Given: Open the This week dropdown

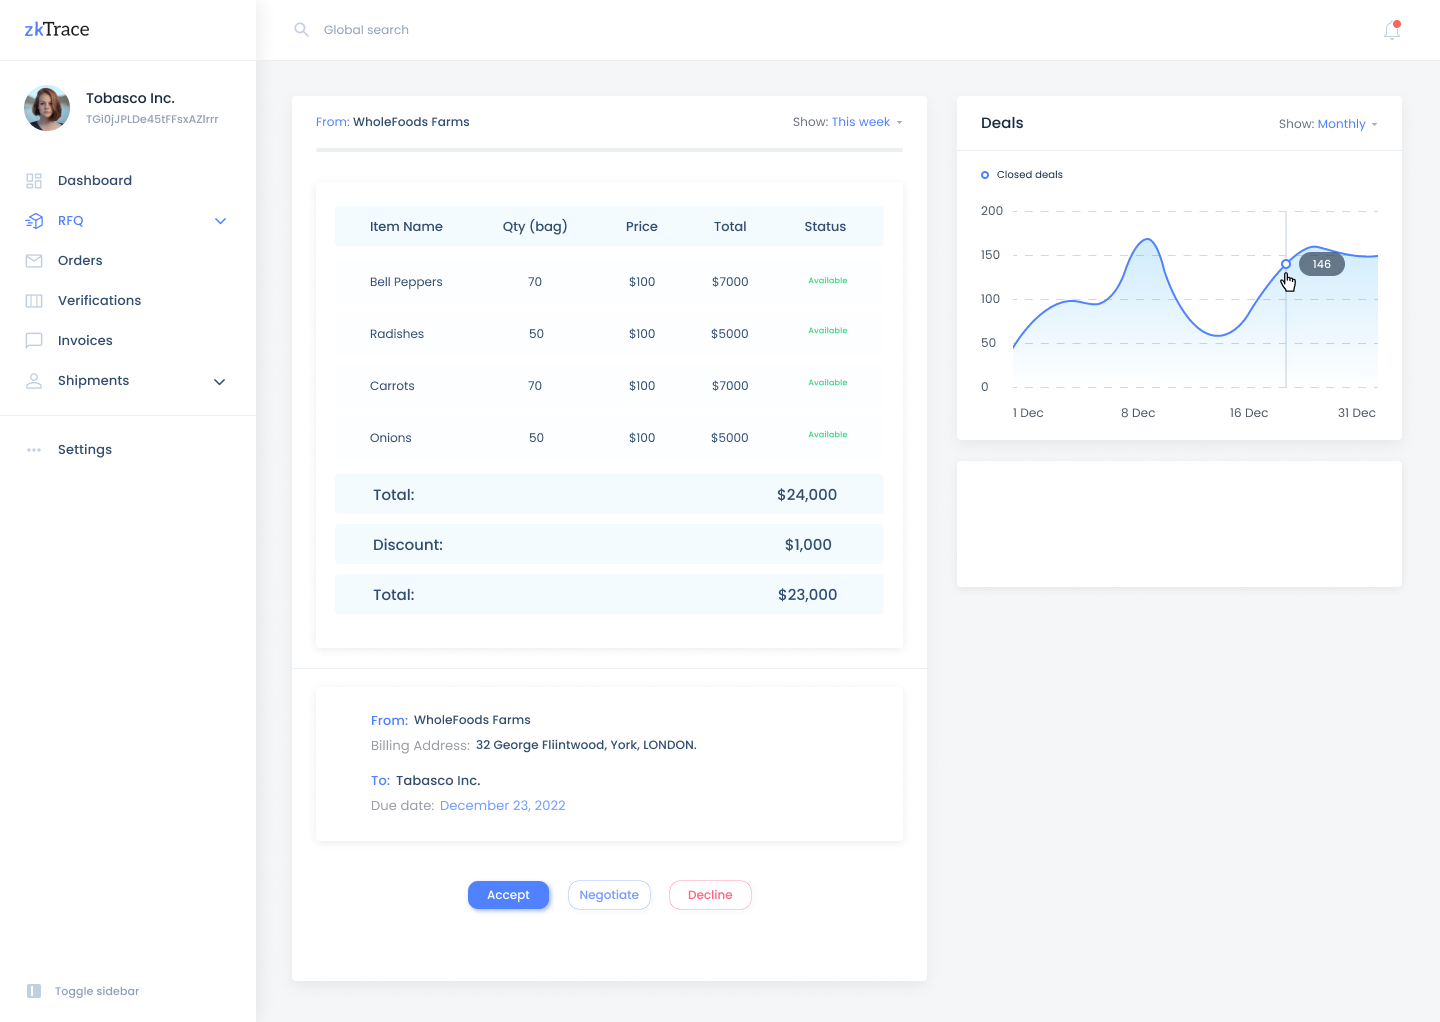Looking at the screenshot, I should tap(866, 122).
